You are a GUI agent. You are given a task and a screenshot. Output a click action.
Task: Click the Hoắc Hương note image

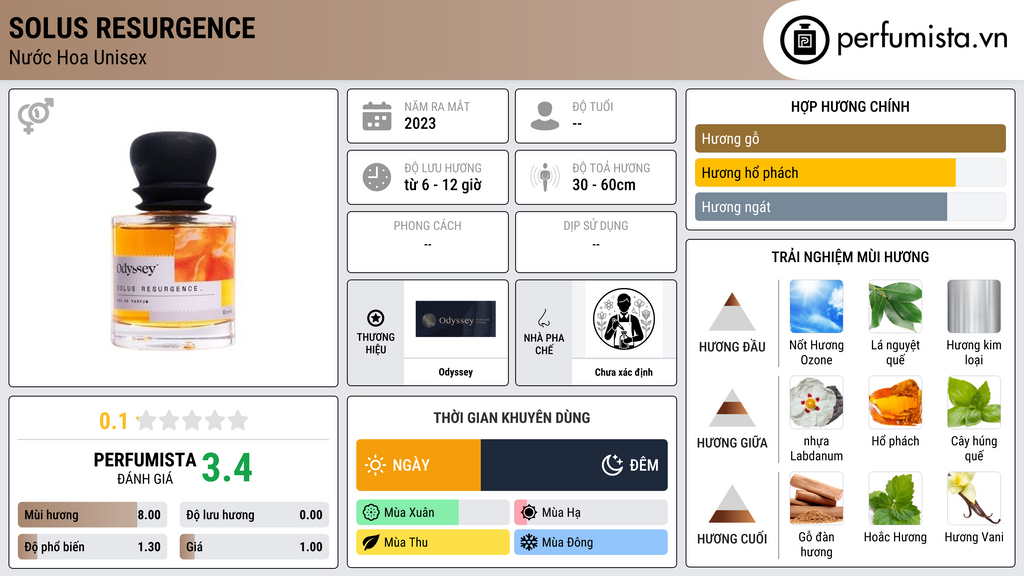pyautogui.click(x=895, y=498)
